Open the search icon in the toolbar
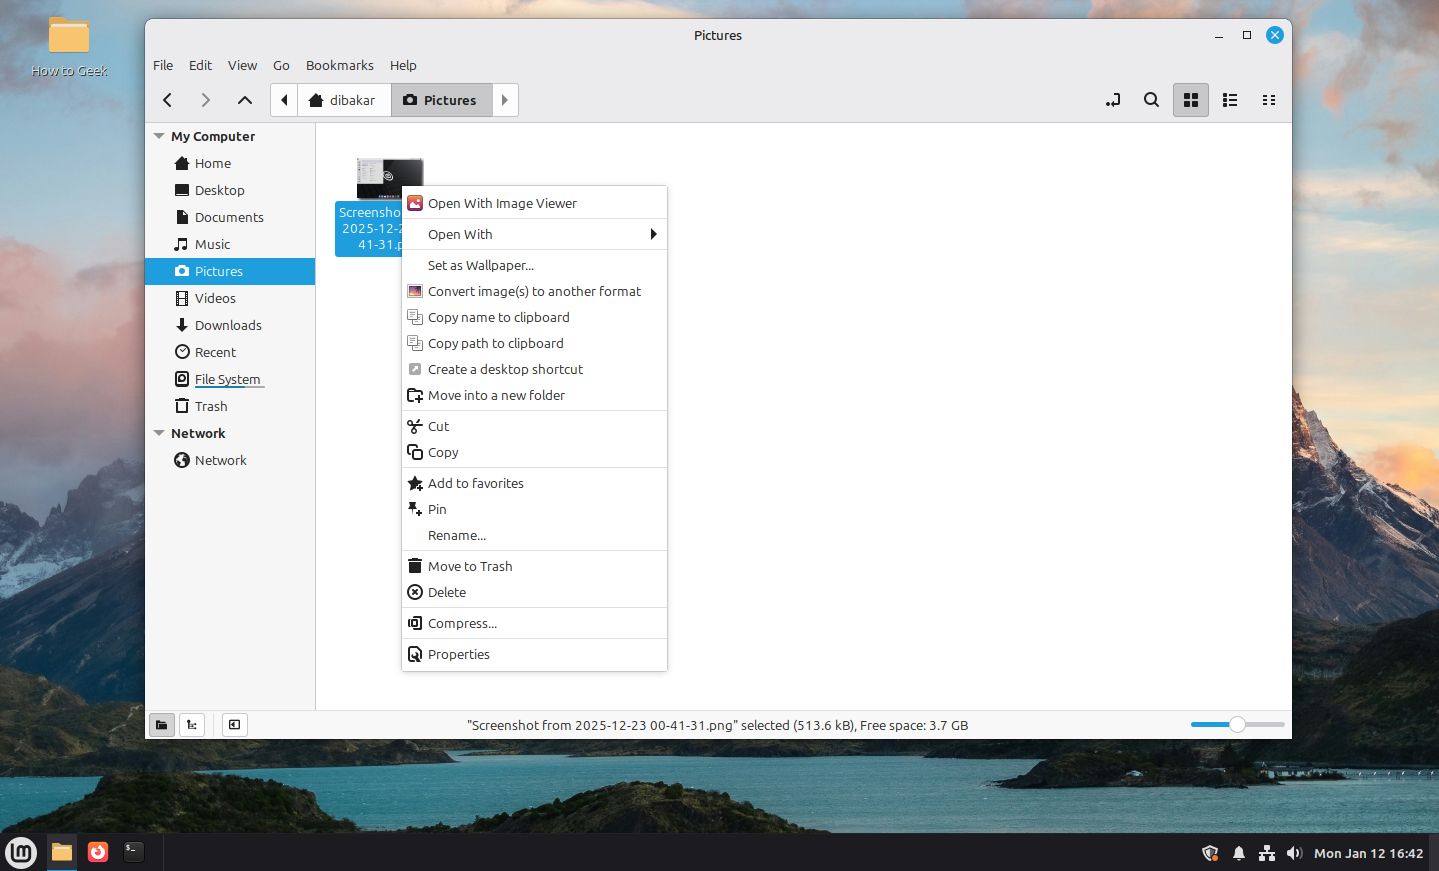The height and width of the screenshot is (871, 1439). coord(1151,100)
